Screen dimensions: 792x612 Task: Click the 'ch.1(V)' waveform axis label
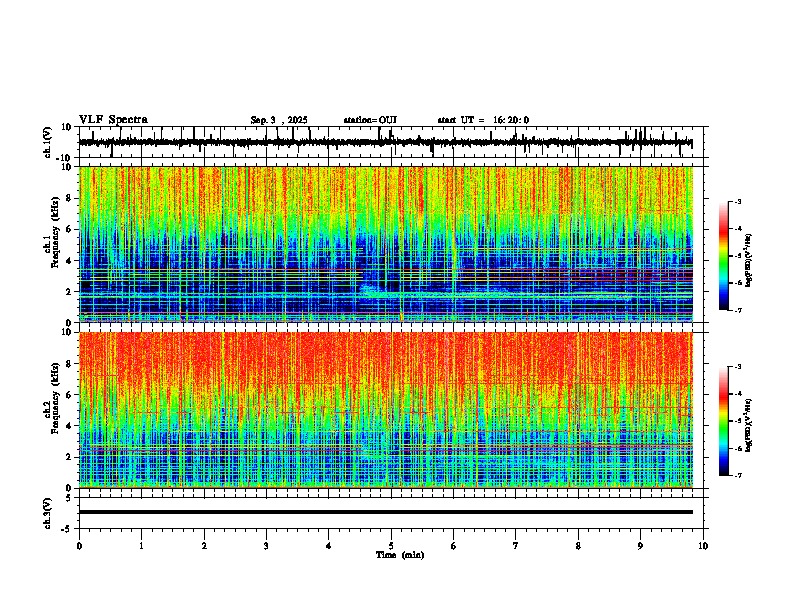[x=48, y=142]
